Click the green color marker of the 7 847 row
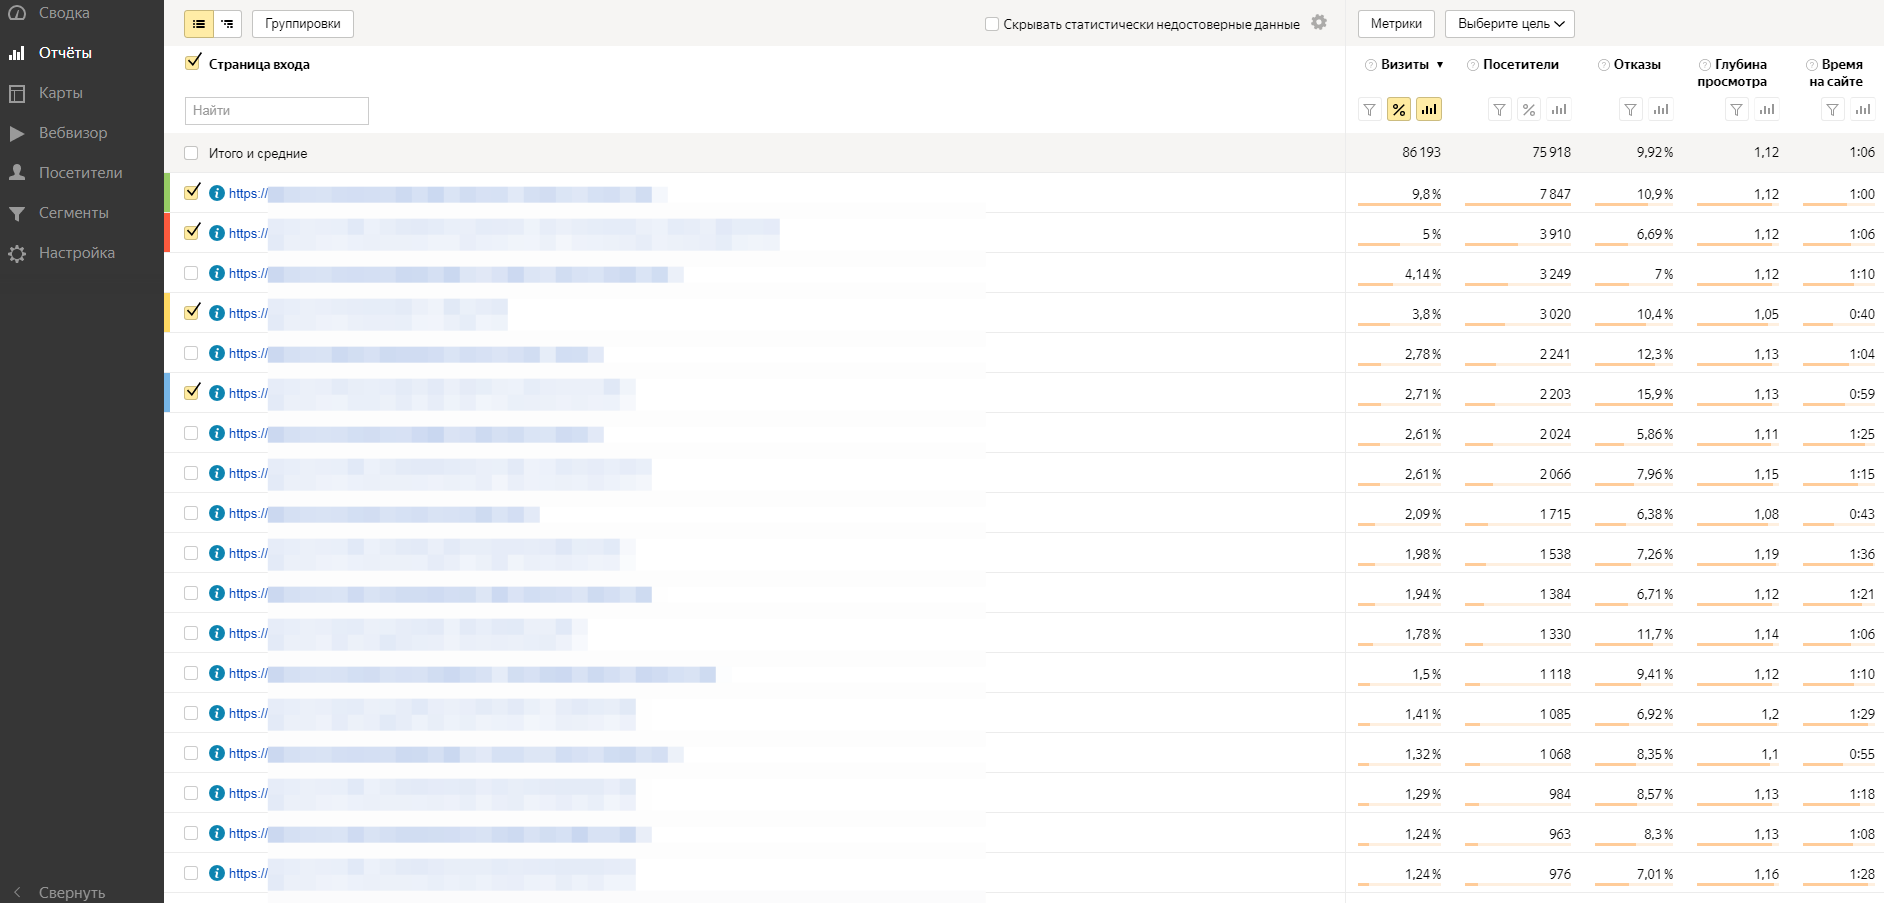Screen dimensions: 1884x903 tap(167, 193)
